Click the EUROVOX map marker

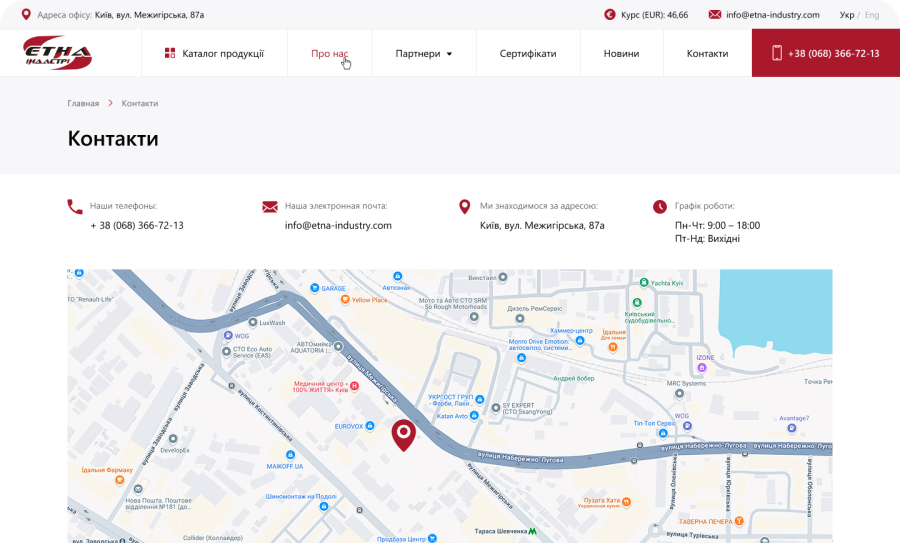coord(370,426)
